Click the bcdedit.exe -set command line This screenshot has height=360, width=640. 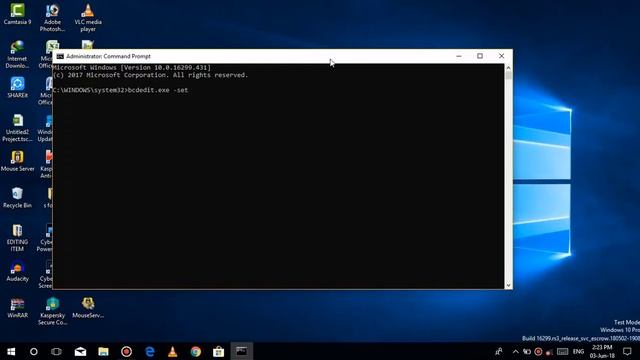[120, 90]
